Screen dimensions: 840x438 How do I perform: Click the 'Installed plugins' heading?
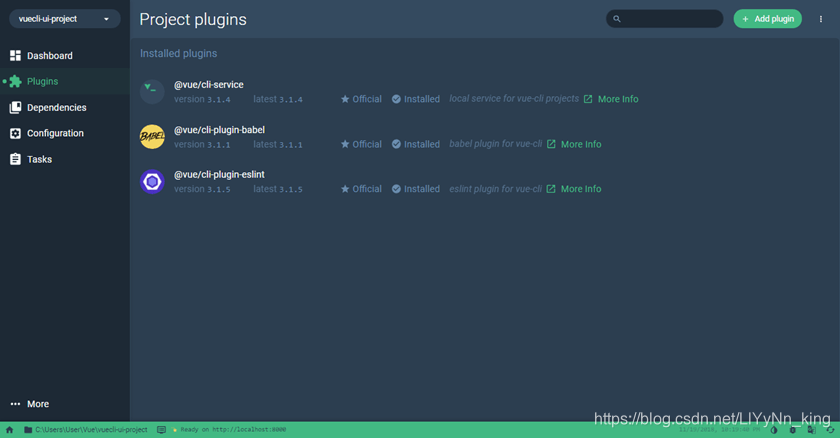tap(178, 54)
